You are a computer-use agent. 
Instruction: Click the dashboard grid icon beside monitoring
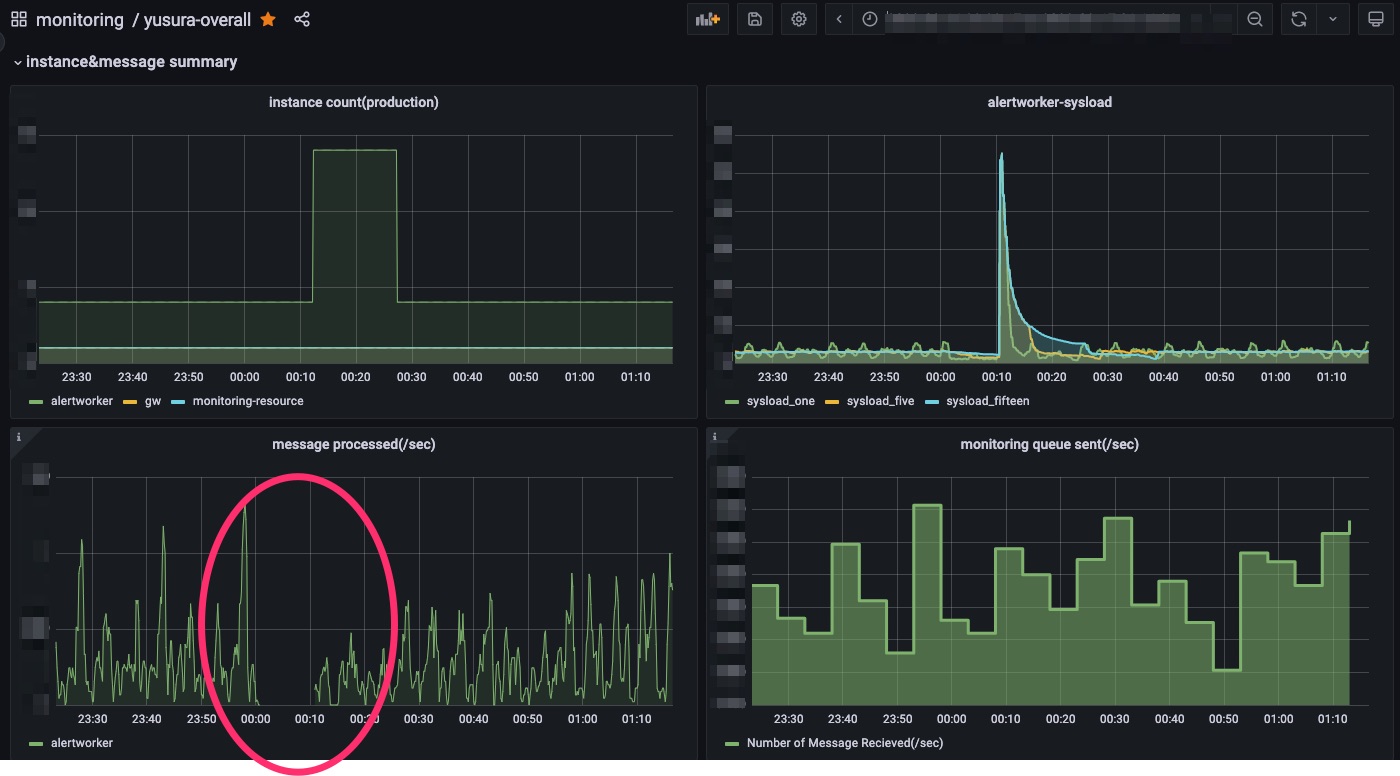19,19
